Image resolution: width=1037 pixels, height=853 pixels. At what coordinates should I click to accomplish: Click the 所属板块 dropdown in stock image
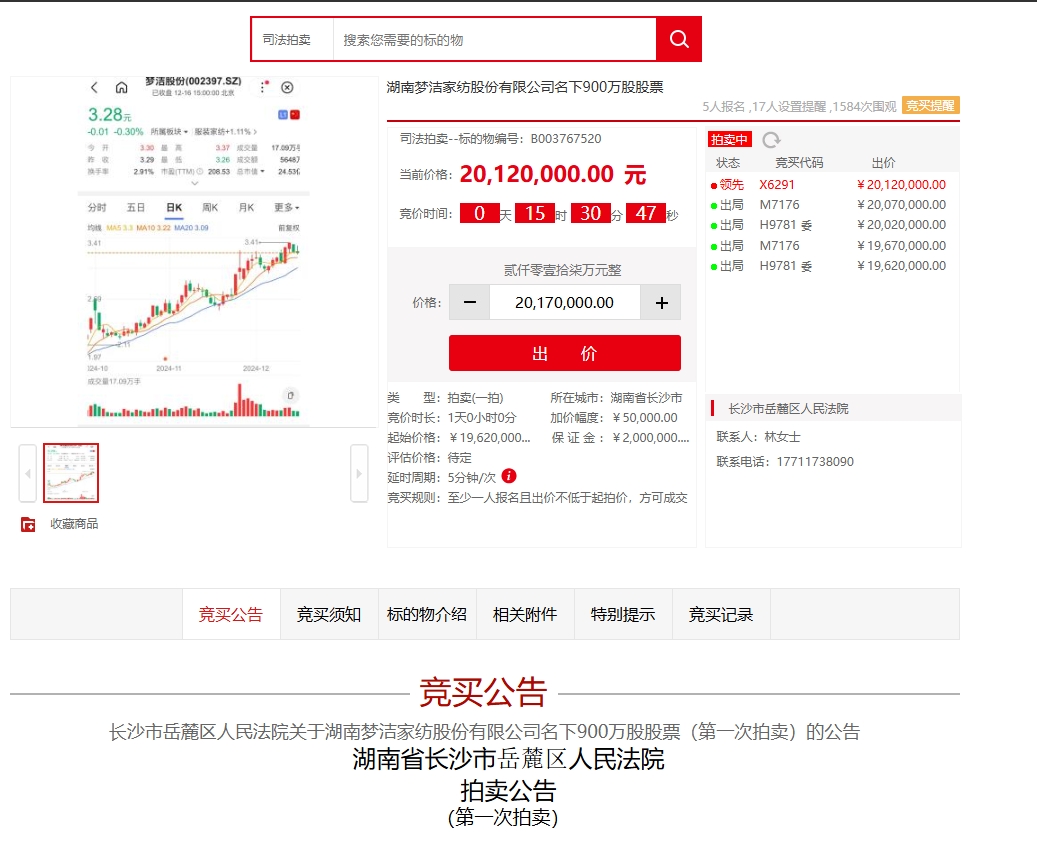(169, 132)
